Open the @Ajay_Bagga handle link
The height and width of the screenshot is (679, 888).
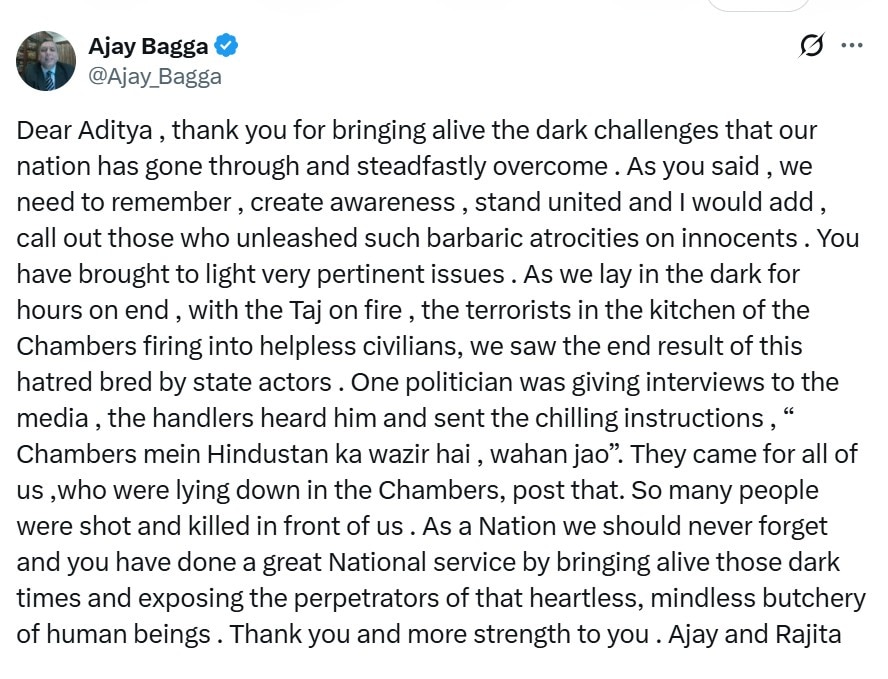click(155, 75)
